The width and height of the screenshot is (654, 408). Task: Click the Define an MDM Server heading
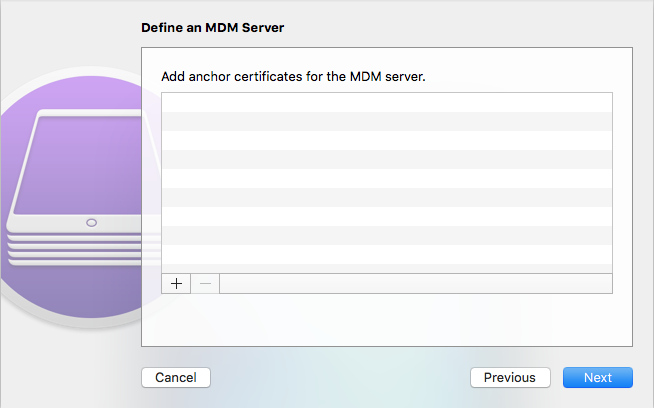pyautogui.click(x=213, y=28)
